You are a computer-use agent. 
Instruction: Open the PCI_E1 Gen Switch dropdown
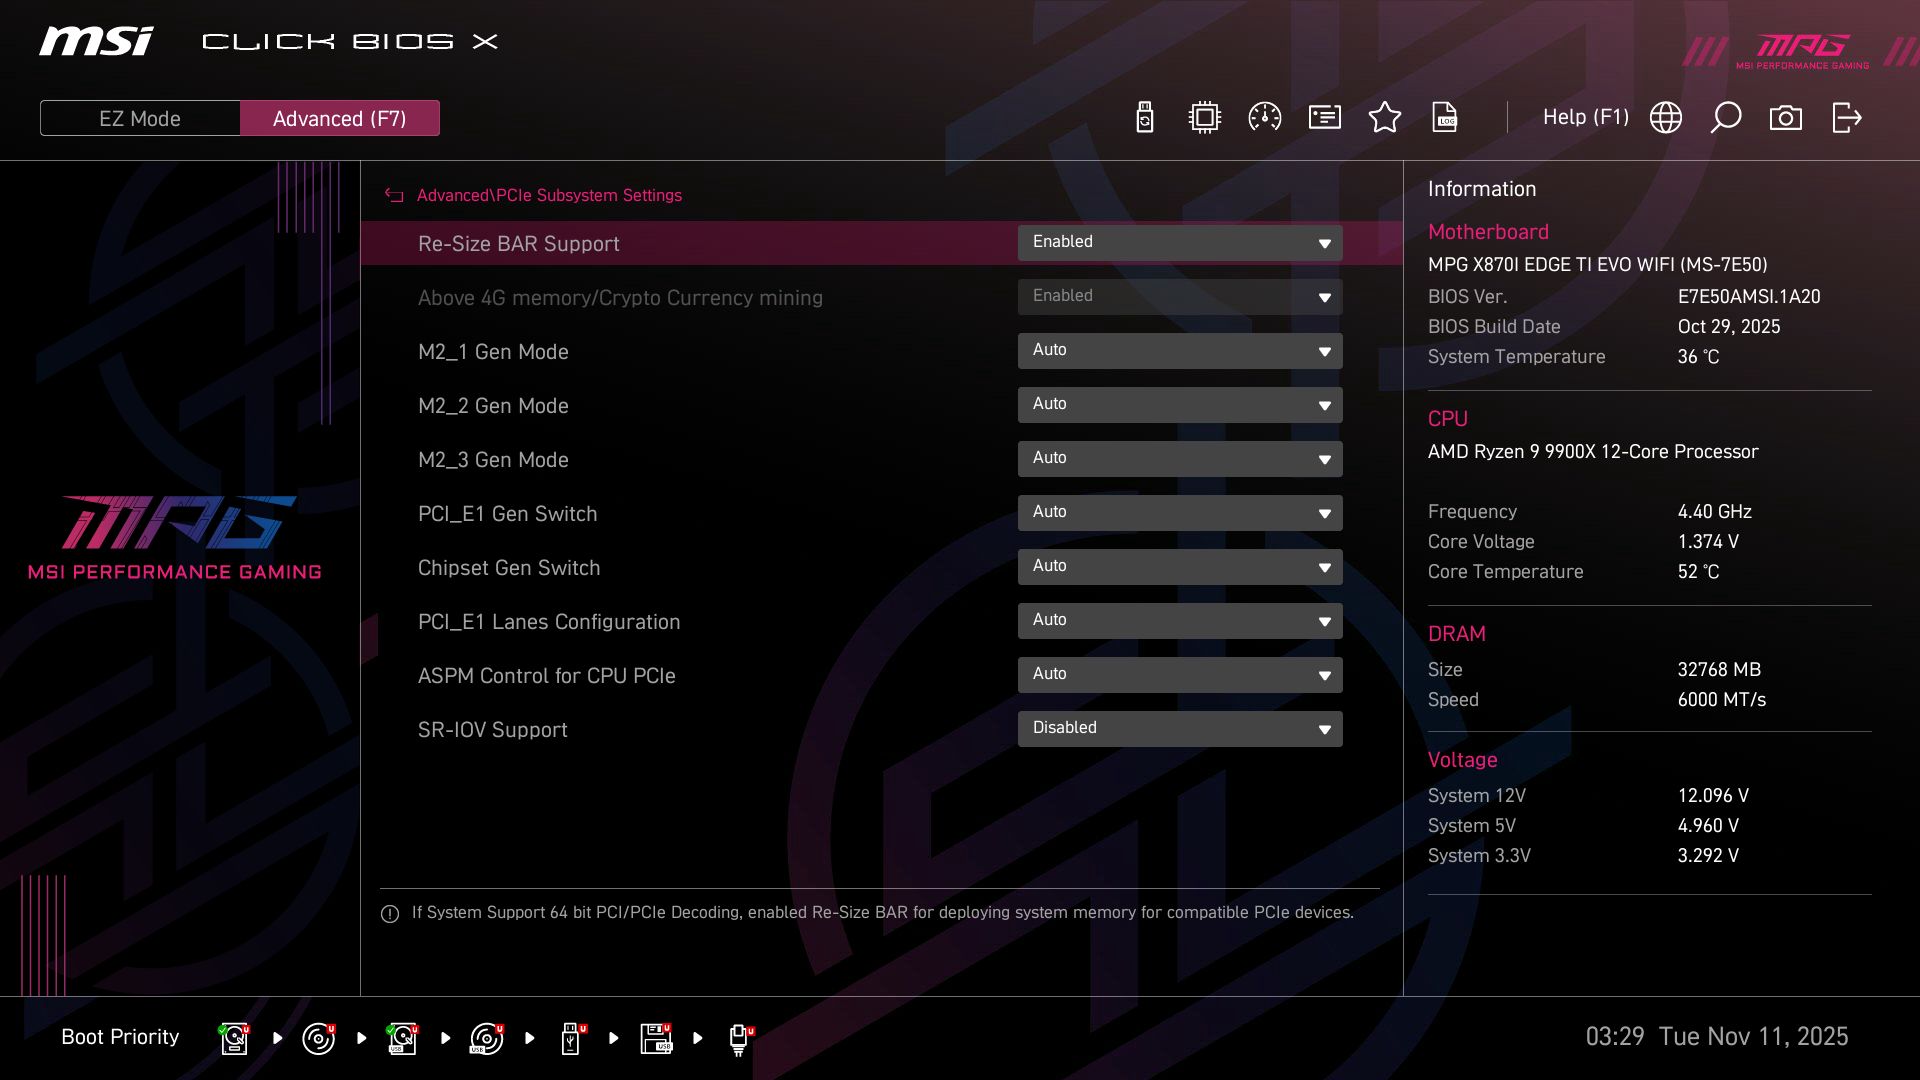(x=1180, y=512)
